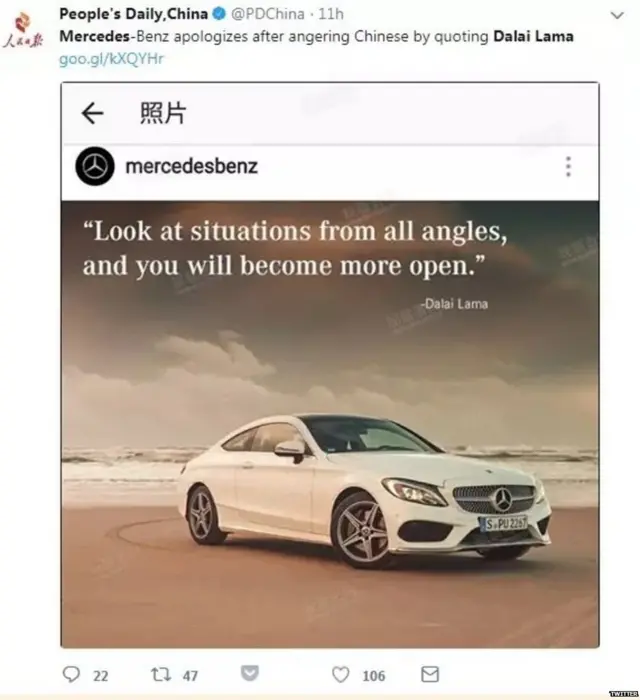Click the reply speech bubble icon

(x=71, y=675)
